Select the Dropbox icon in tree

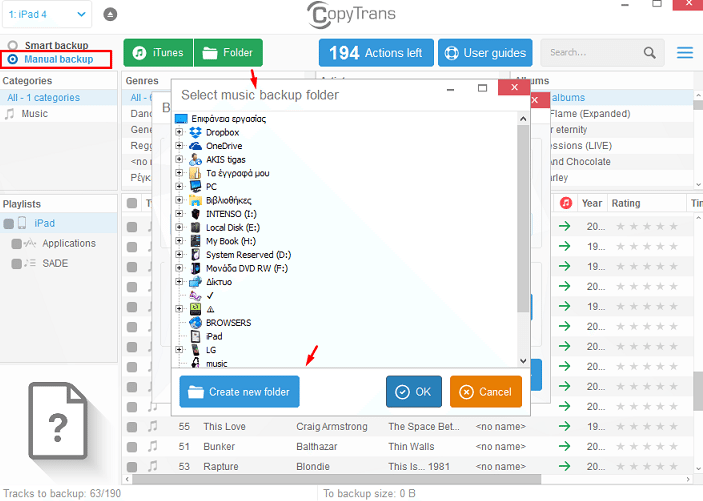pos(195,132)
